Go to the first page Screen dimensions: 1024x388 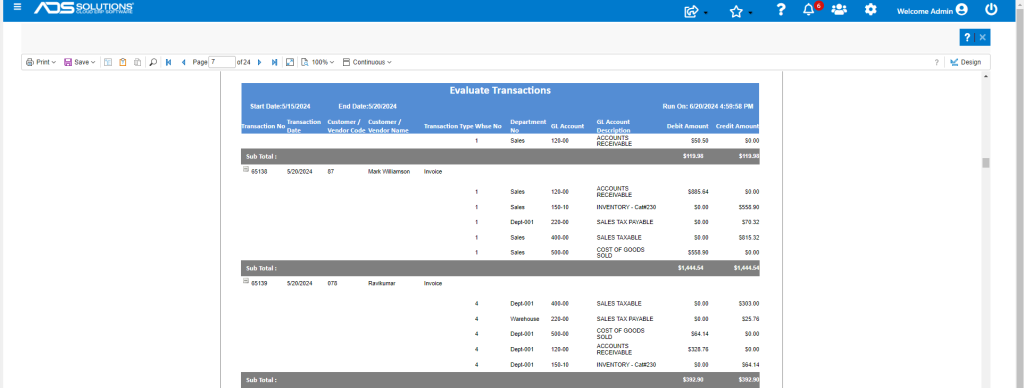168,62
